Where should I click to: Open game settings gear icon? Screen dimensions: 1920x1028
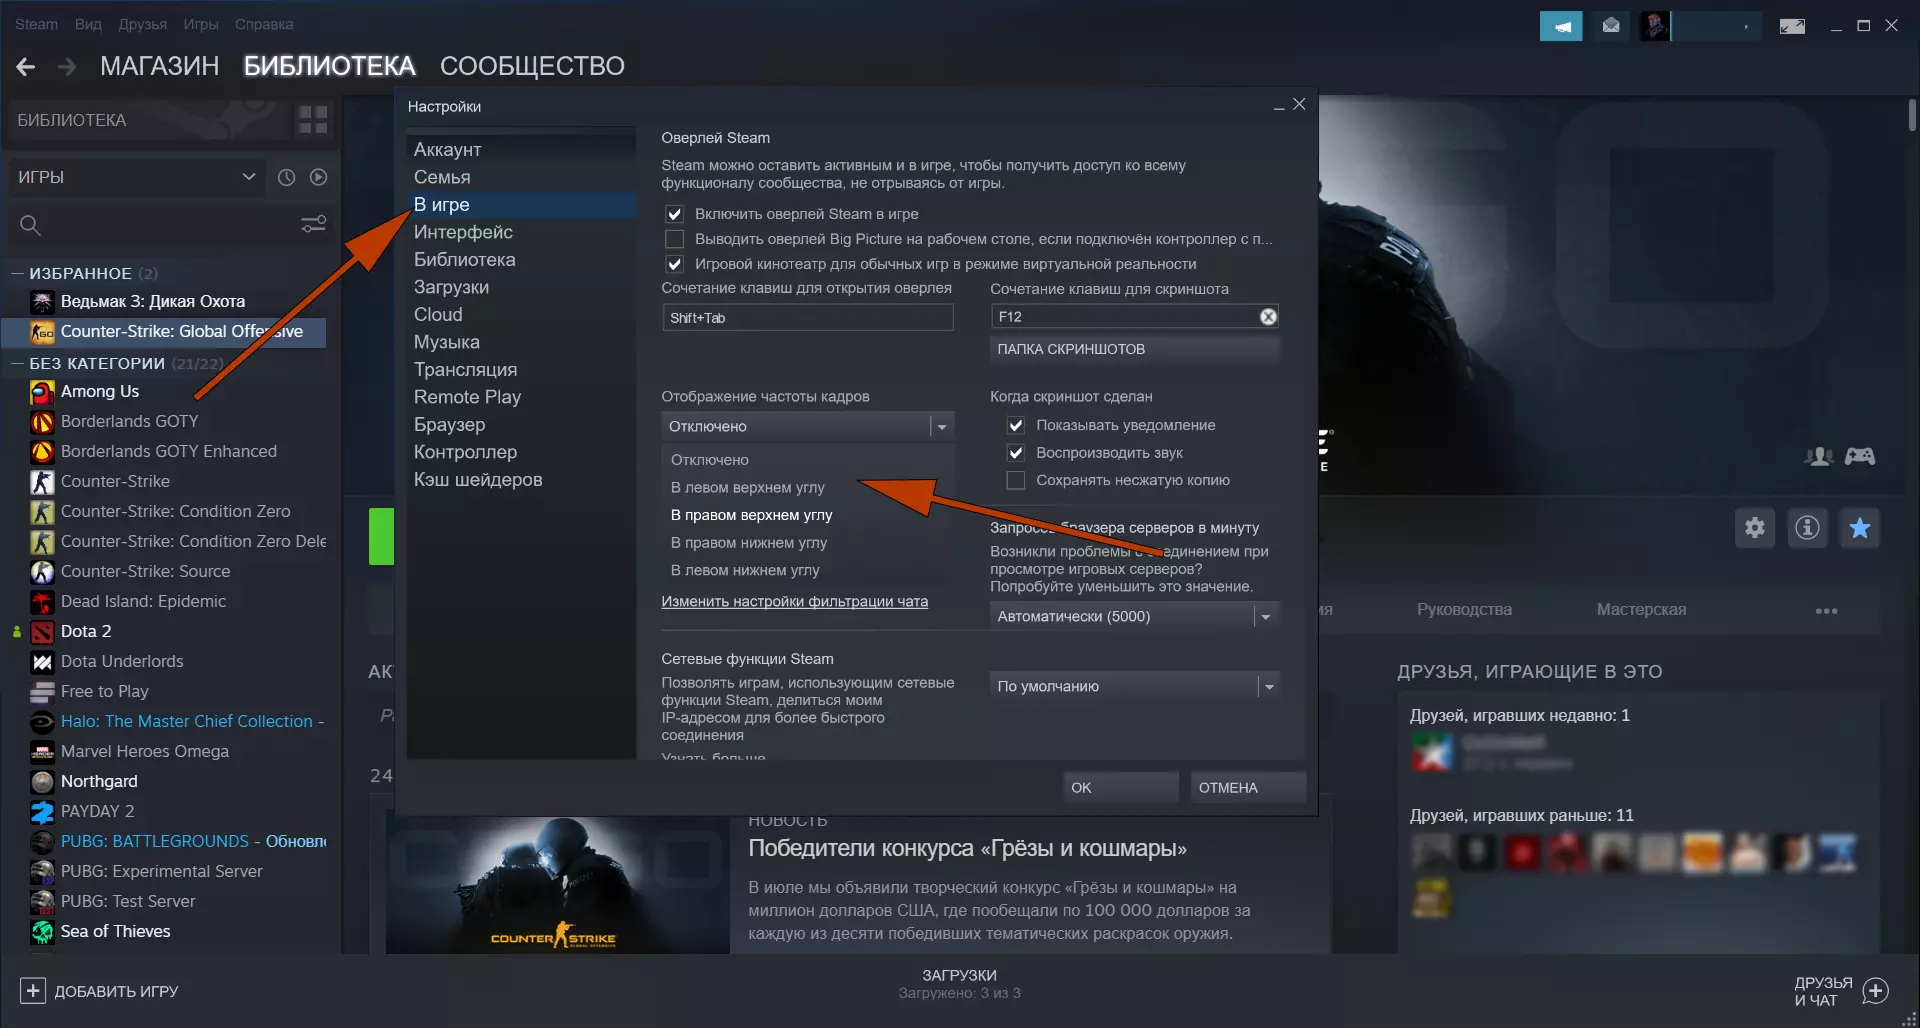coord(1755,528)
